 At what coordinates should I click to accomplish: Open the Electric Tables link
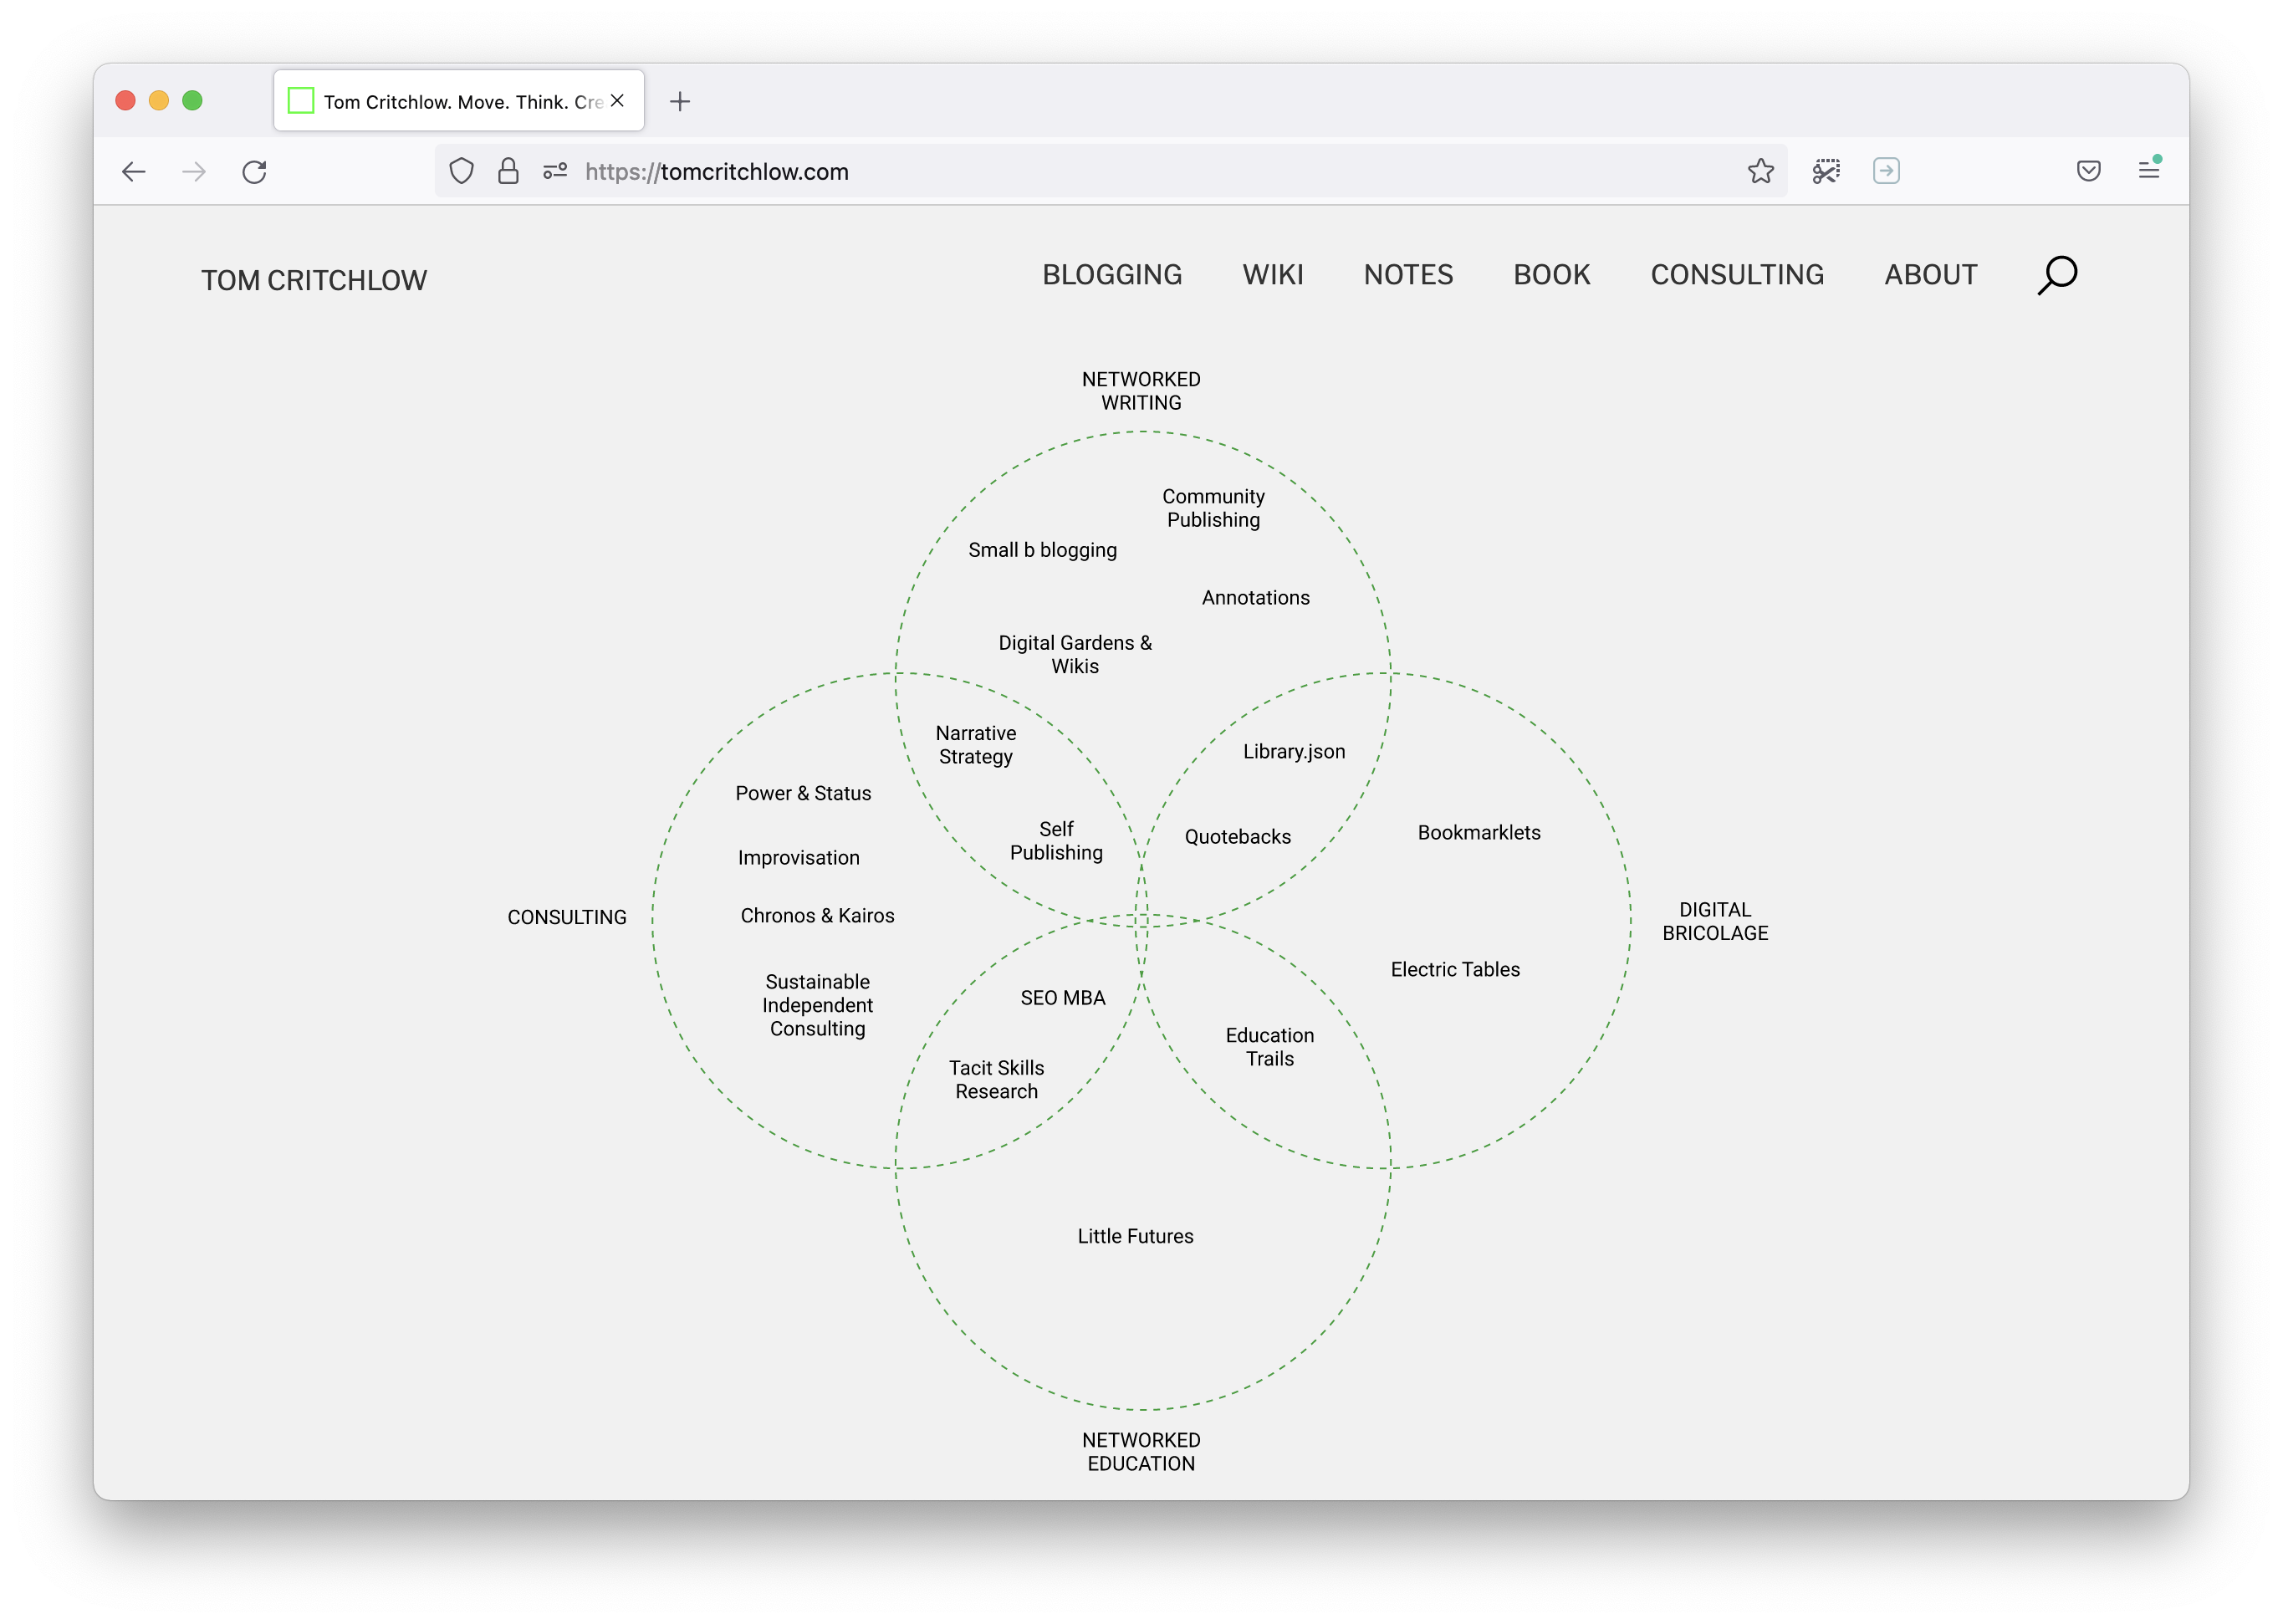[1455, 969]
